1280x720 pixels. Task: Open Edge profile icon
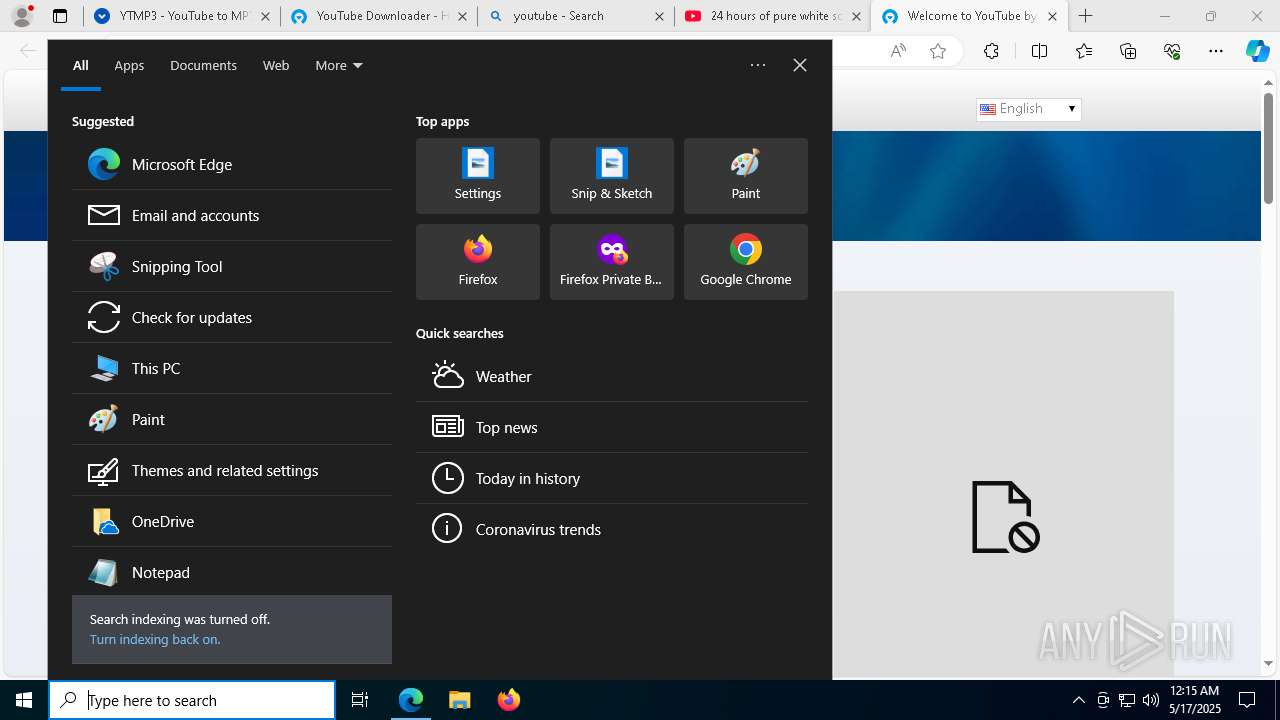22,16
